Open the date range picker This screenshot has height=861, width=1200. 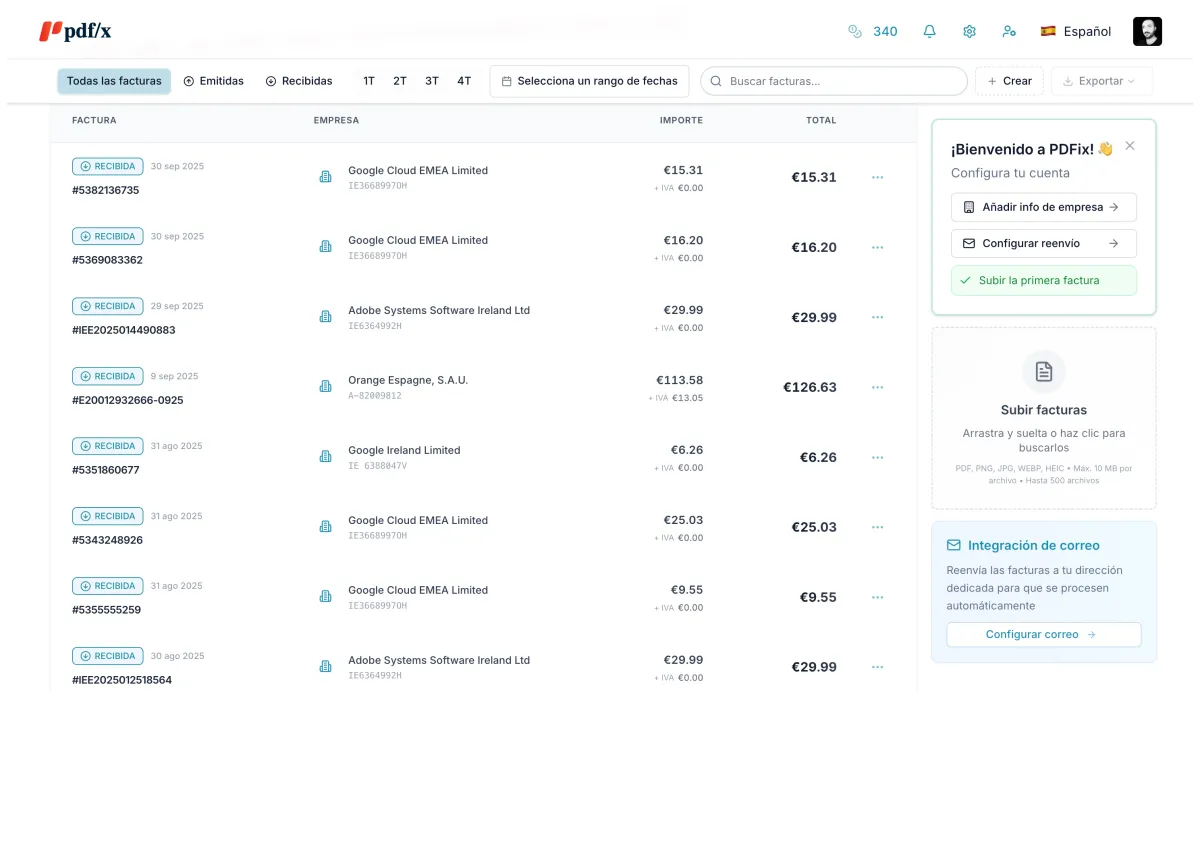[589, 81]
